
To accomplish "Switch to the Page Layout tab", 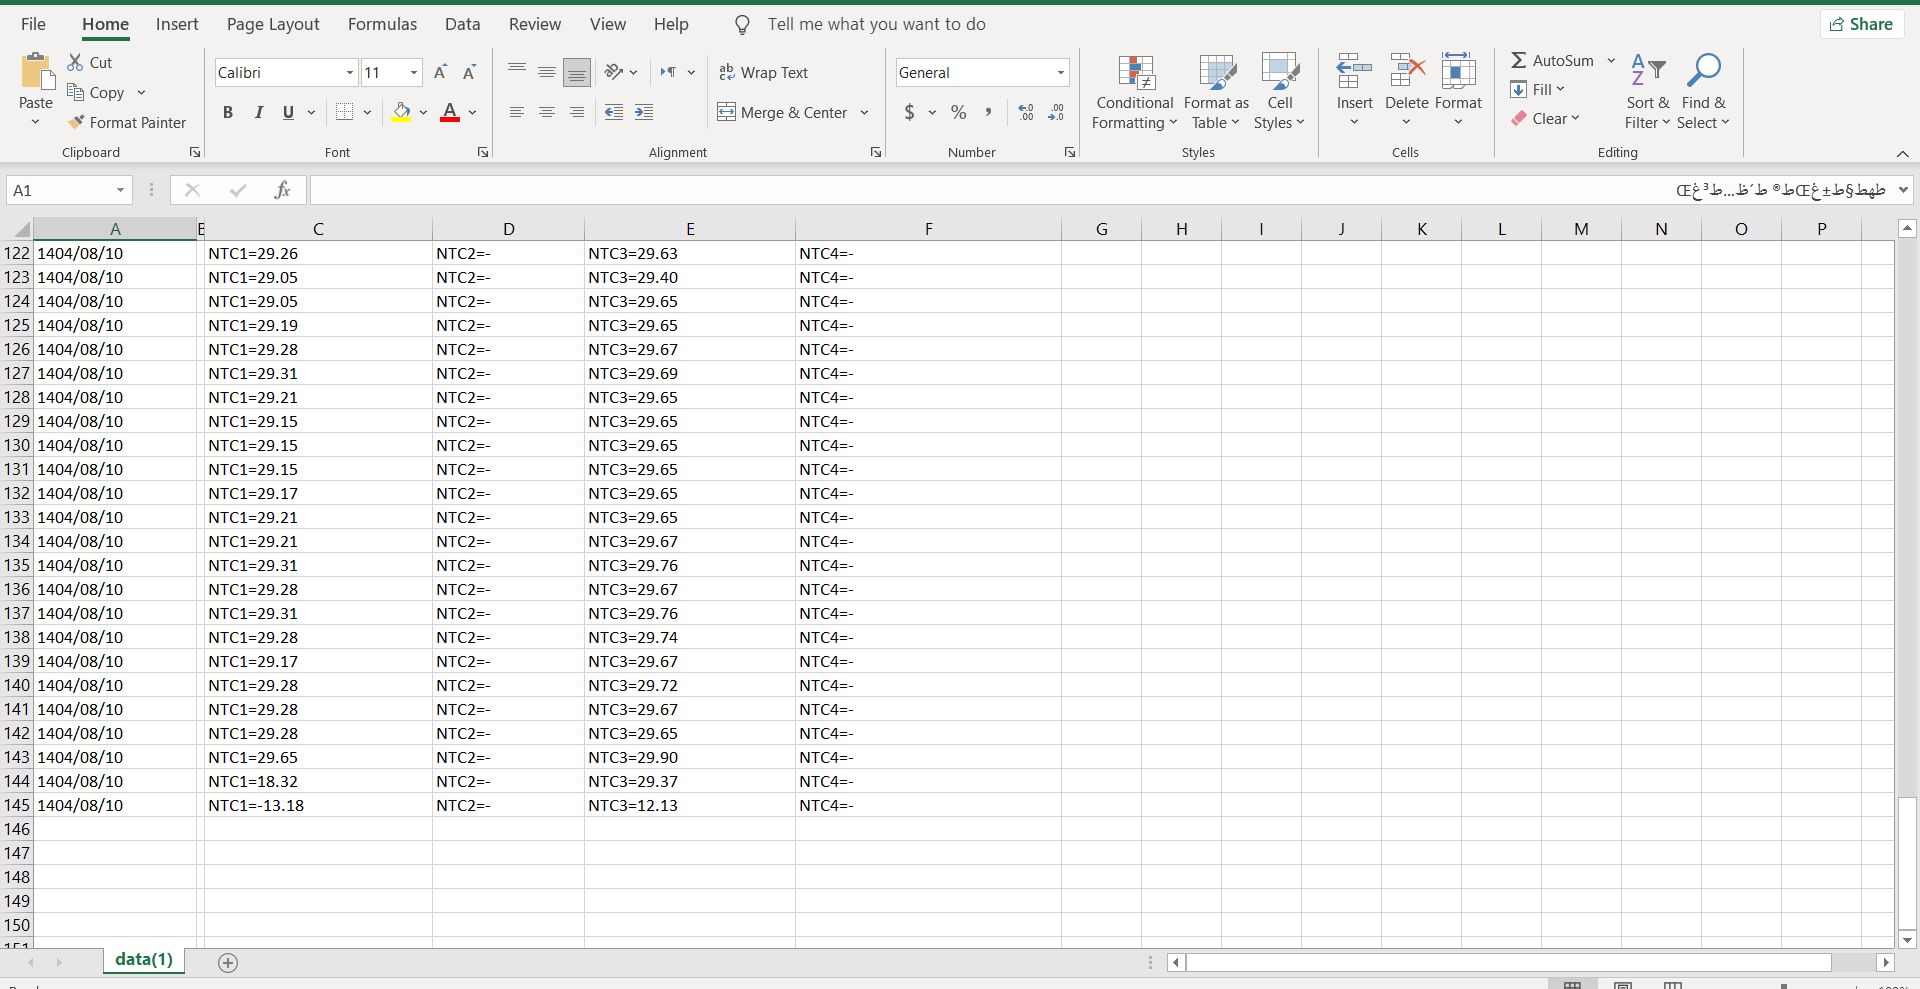I will (273, 24).
